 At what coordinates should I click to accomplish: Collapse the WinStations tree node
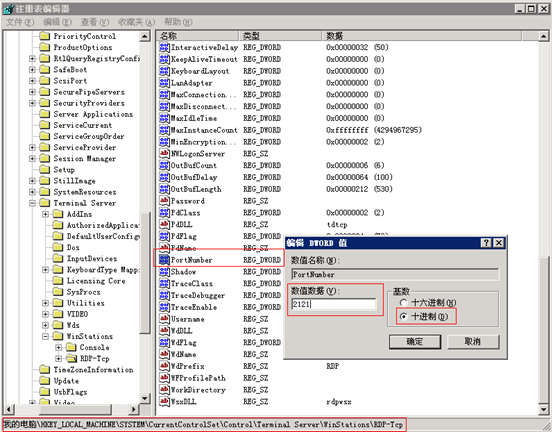pos(45,336)
